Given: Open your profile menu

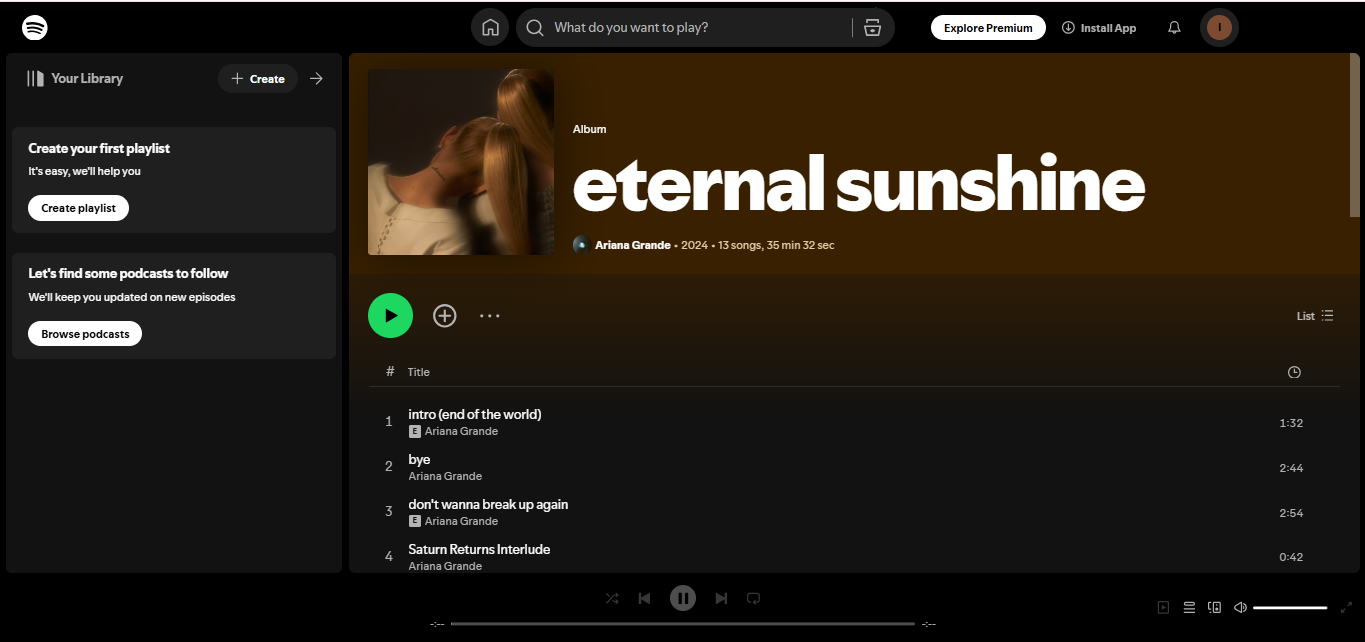Looking at the screenshot, I should (x=1219, y=27).
